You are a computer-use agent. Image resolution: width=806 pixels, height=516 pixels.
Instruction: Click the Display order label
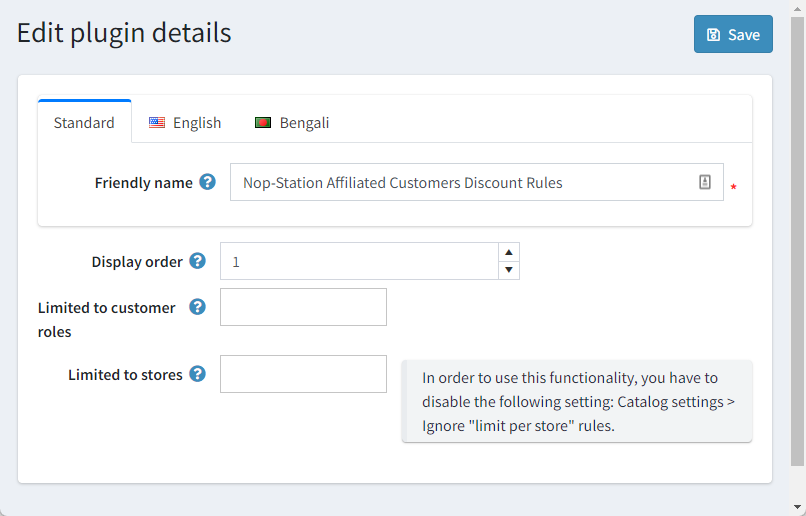[137, 262]
